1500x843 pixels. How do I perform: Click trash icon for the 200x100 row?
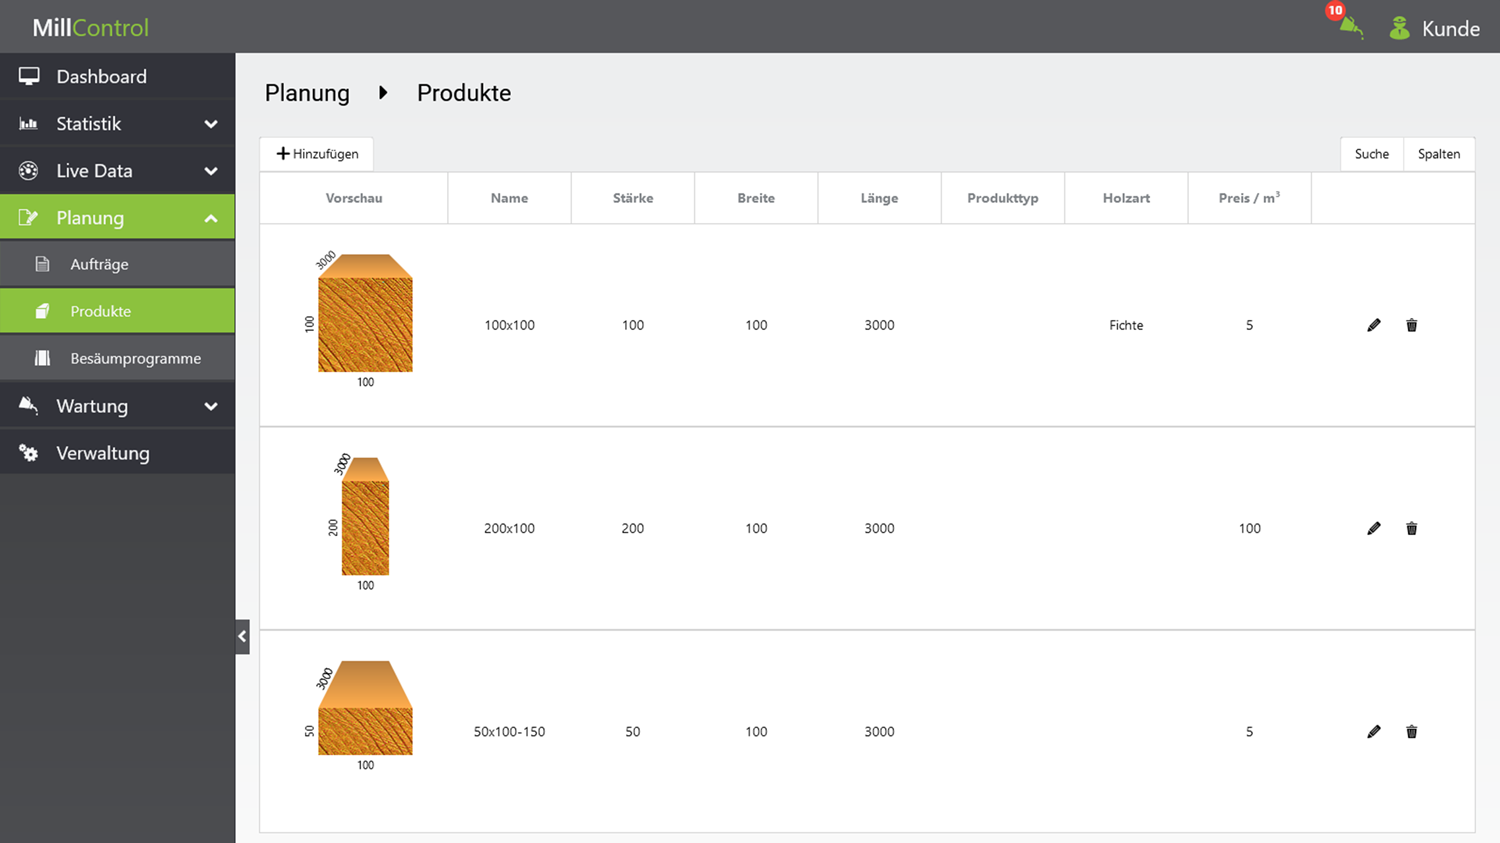tap(1411, 528)
